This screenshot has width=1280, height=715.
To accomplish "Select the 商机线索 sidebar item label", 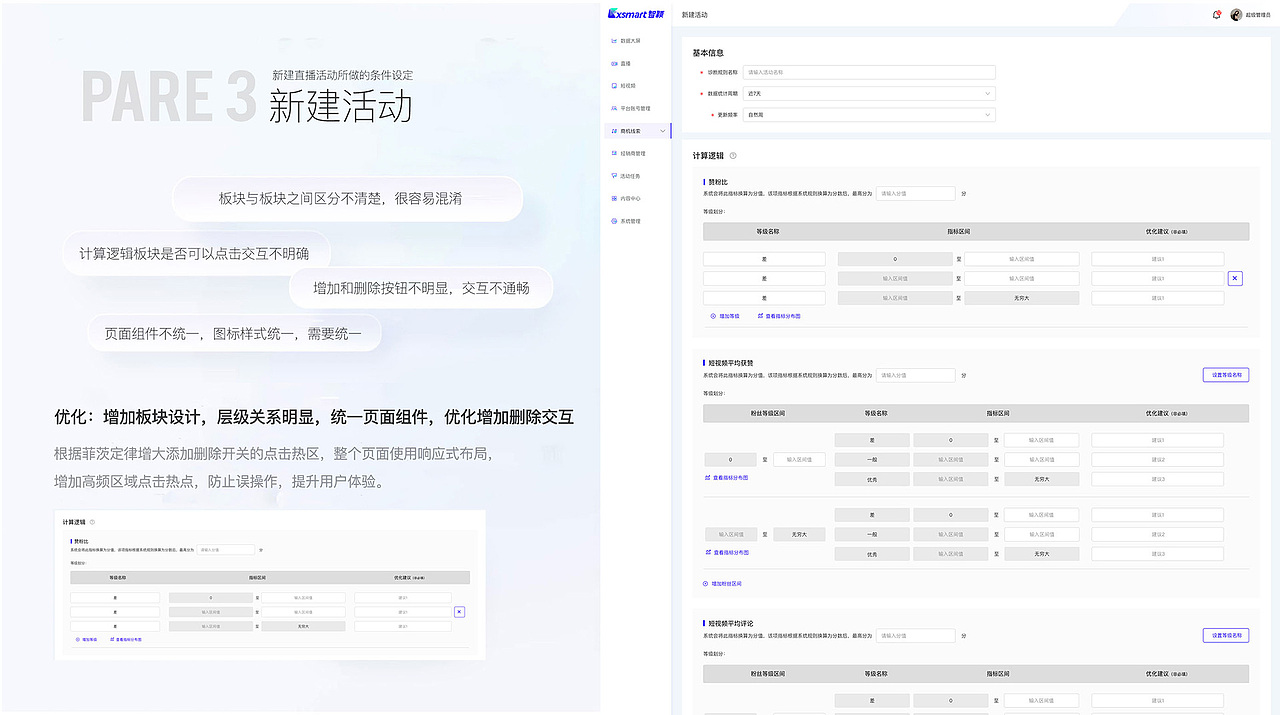I will (x=631, y=131).
